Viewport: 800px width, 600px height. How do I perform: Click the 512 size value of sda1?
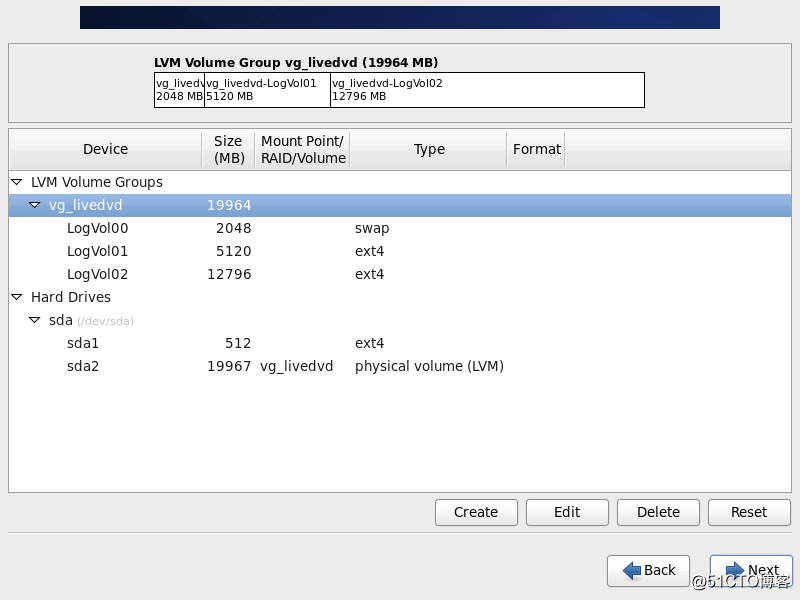238,343
